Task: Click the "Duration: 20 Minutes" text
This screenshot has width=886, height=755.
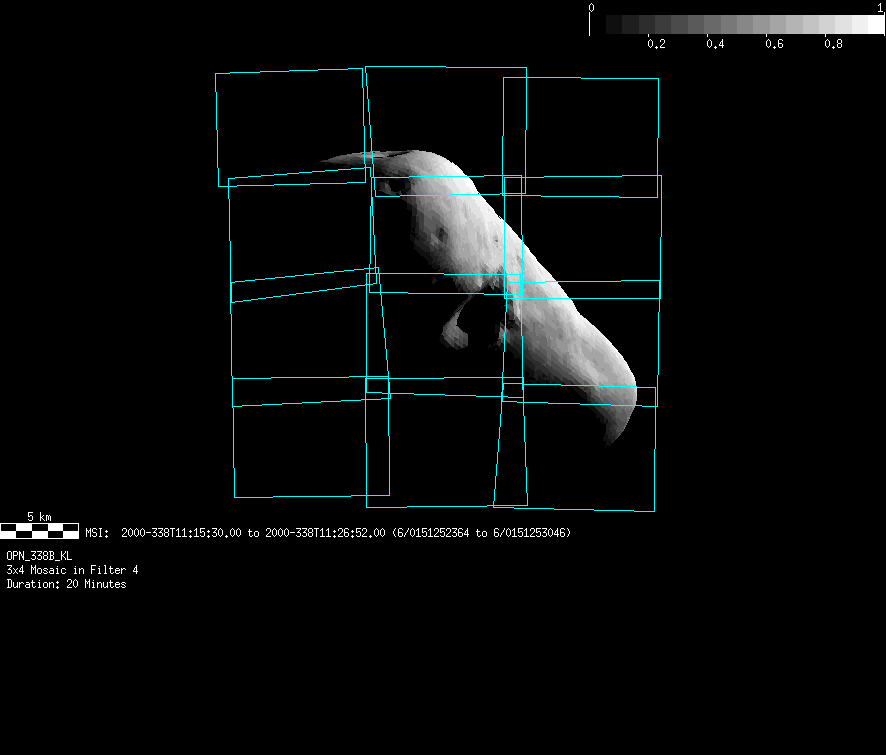Action: tap(66, 584)
